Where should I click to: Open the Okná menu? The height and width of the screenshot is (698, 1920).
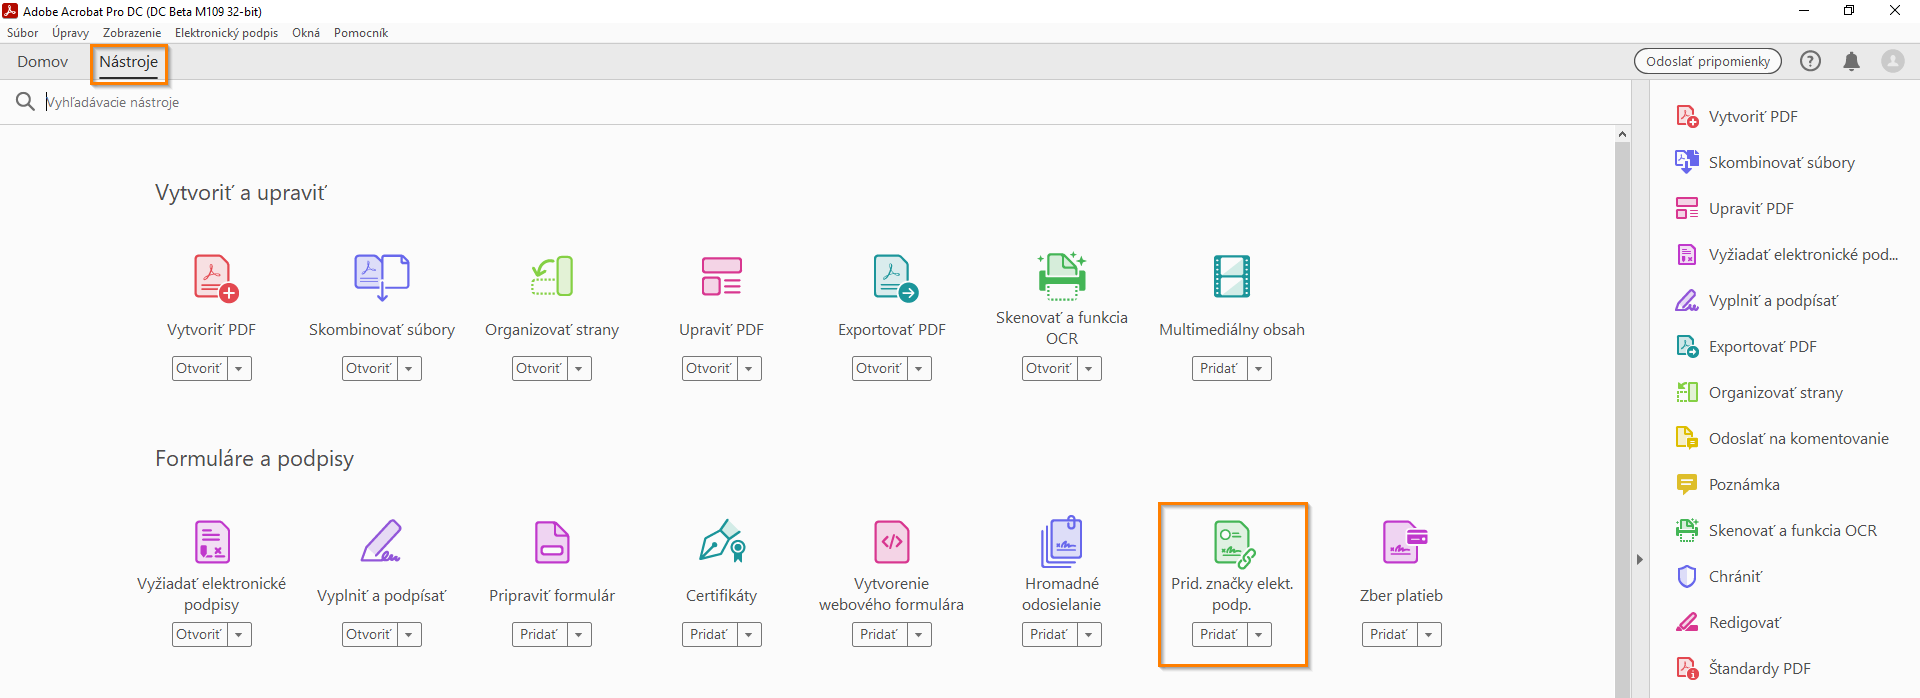click(306, 33)
